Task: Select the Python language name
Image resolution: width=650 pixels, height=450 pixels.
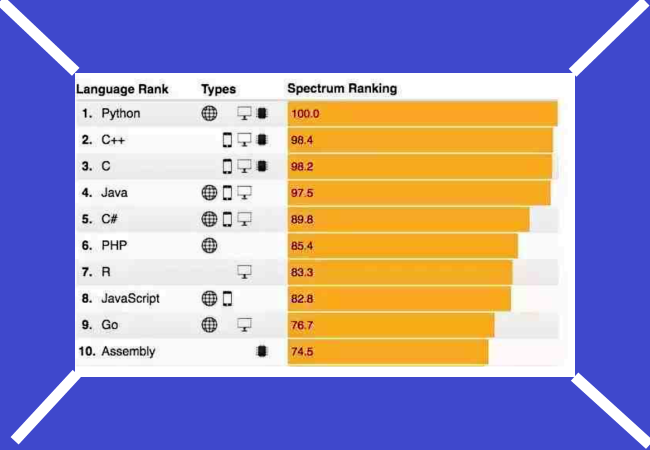Action: point(121,113)
